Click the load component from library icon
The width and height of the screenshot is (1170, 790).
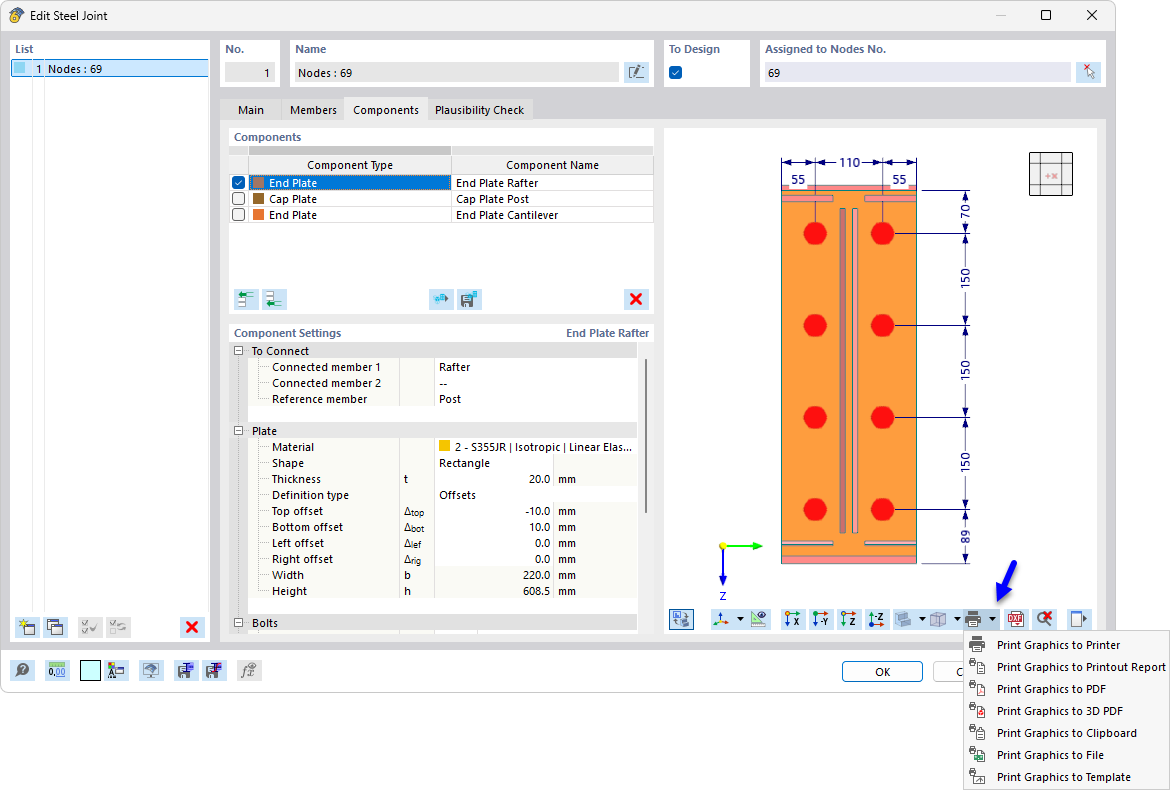pyautogui.click(x=441, y=299)
